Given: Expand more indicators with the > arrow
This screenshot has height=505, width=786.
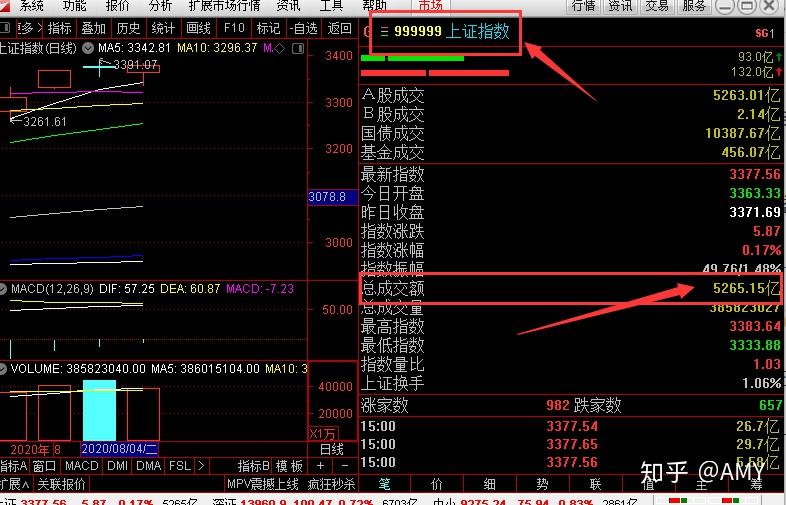Looking at the screenshot, I should coord(201,466).
